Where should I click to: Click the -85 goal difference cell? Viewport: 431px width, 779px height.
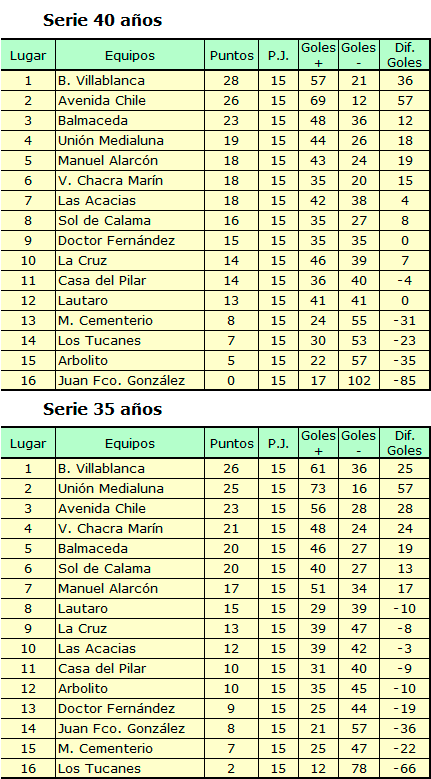click(x=405, y=381)
